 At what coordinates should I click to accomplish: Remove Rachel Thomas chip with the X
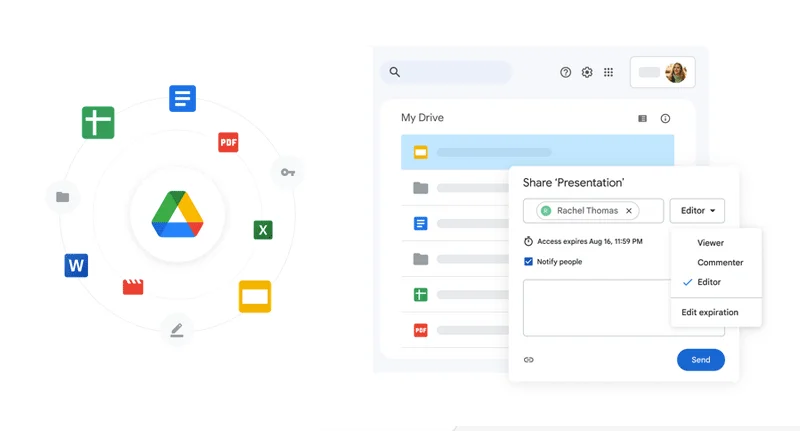click(x=629, y=211)
